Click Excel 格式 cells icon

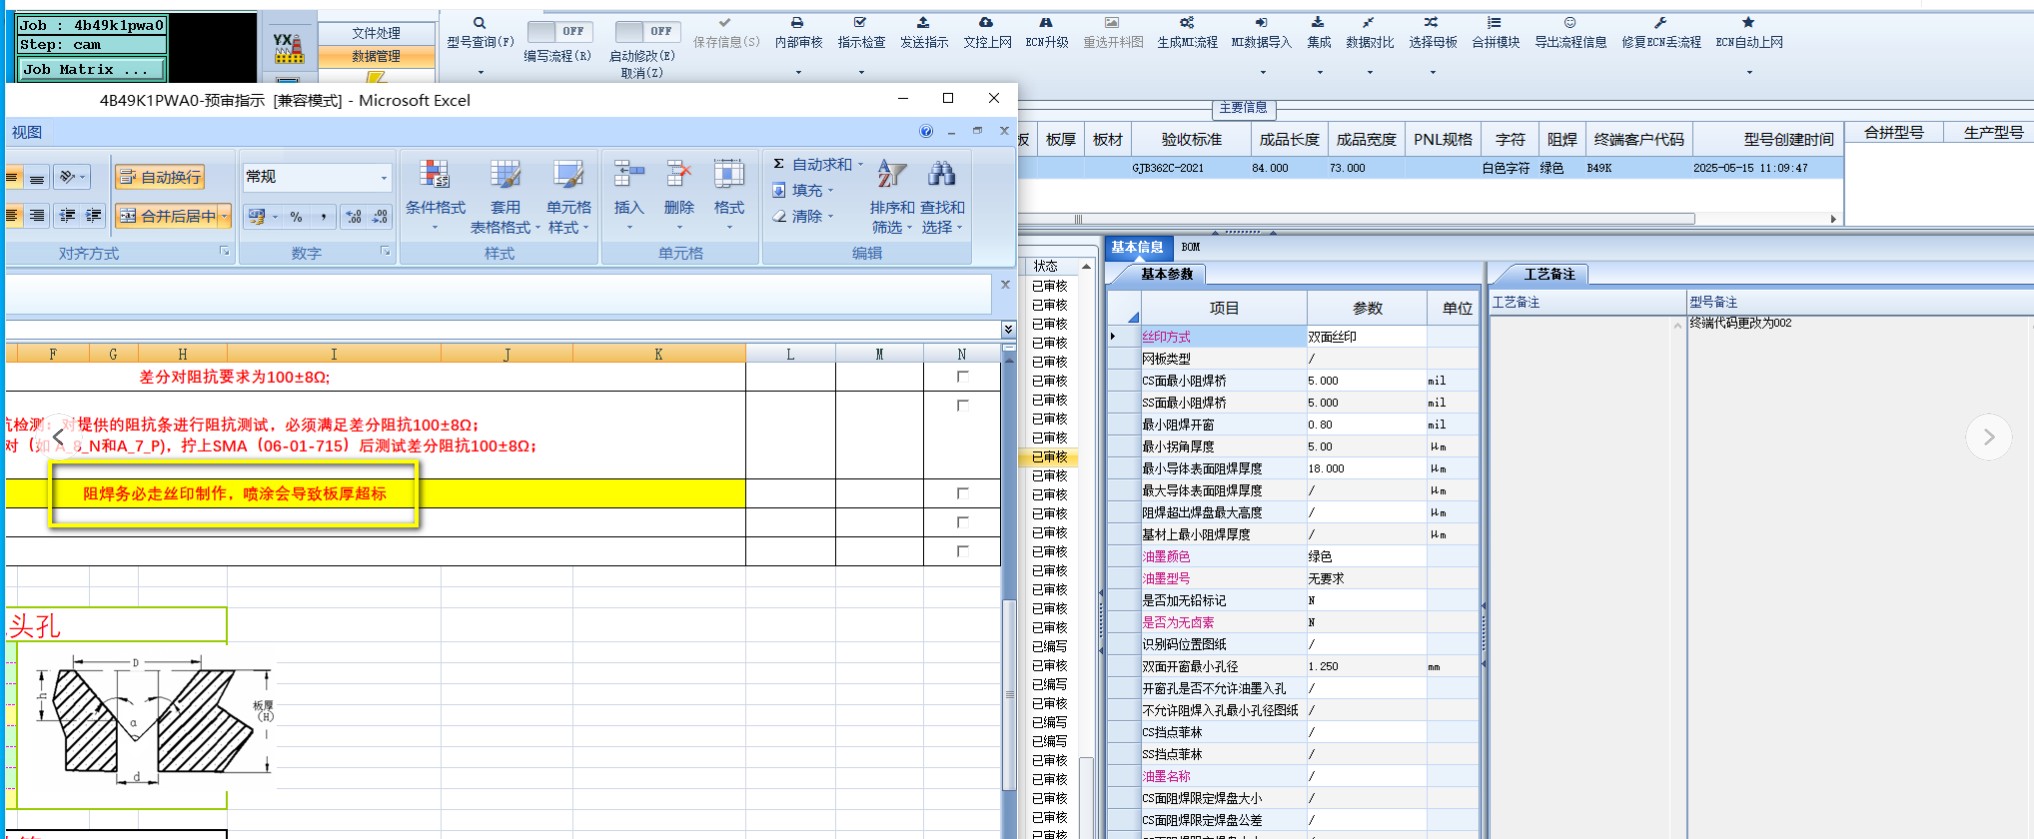coord(728,175)
